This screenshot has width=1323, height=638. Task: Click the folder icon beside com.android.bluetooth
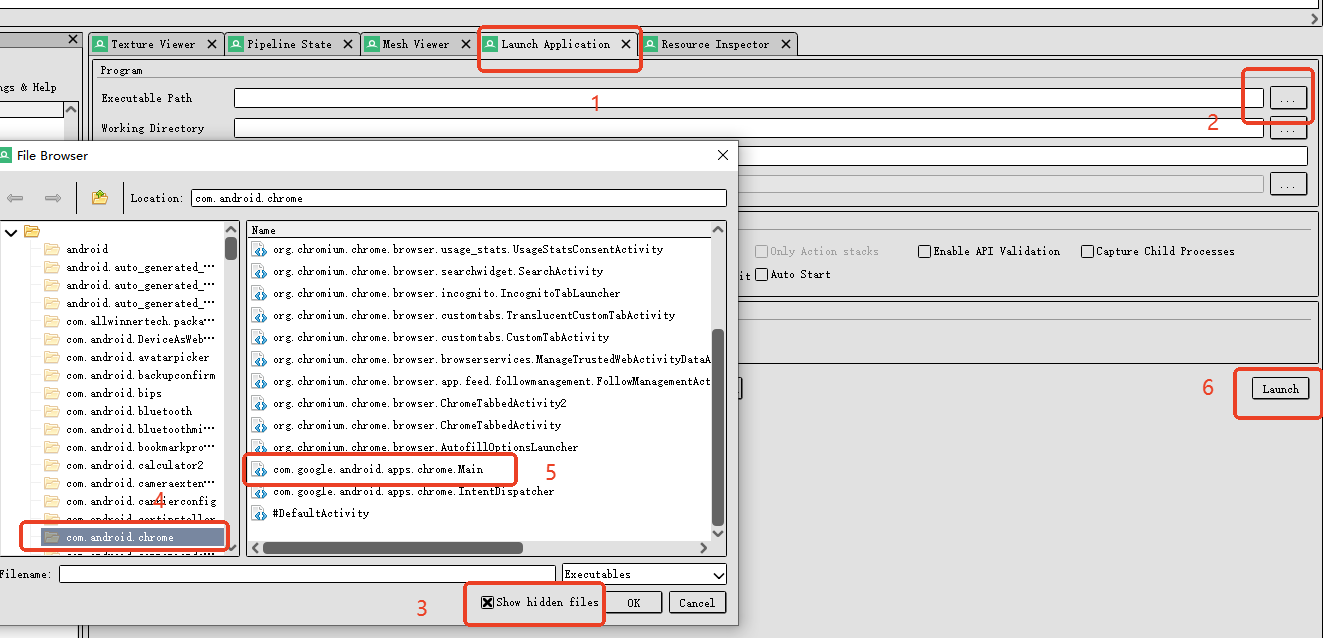coord(53,411)
